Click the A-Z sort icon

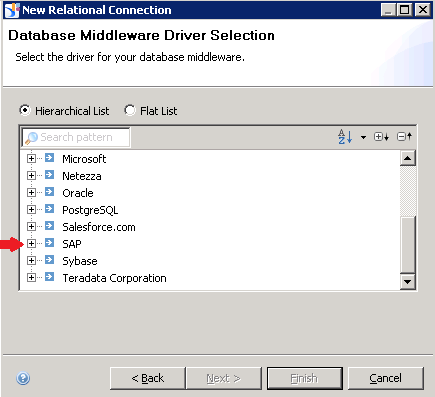tap(345, 137)
